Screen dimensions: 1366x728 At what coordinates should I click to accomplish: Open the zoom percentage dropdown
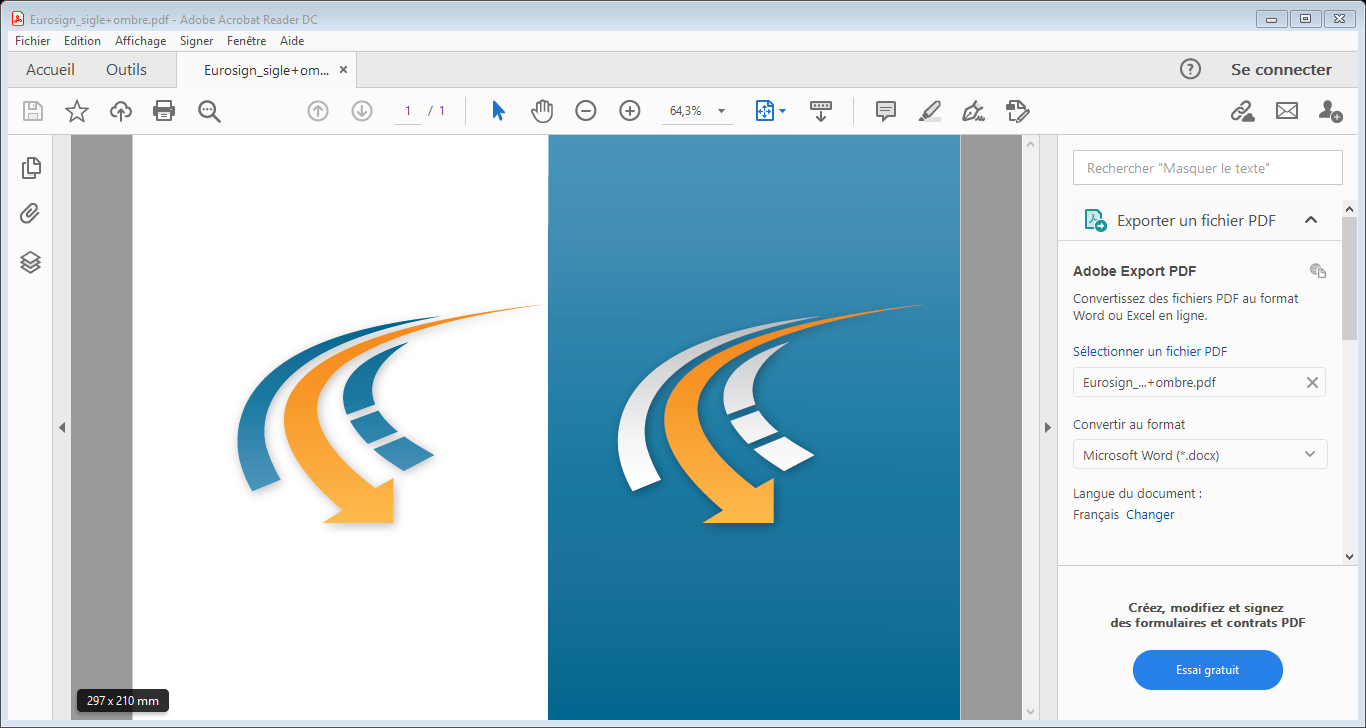pyautogui.click(x=721, y=111)
